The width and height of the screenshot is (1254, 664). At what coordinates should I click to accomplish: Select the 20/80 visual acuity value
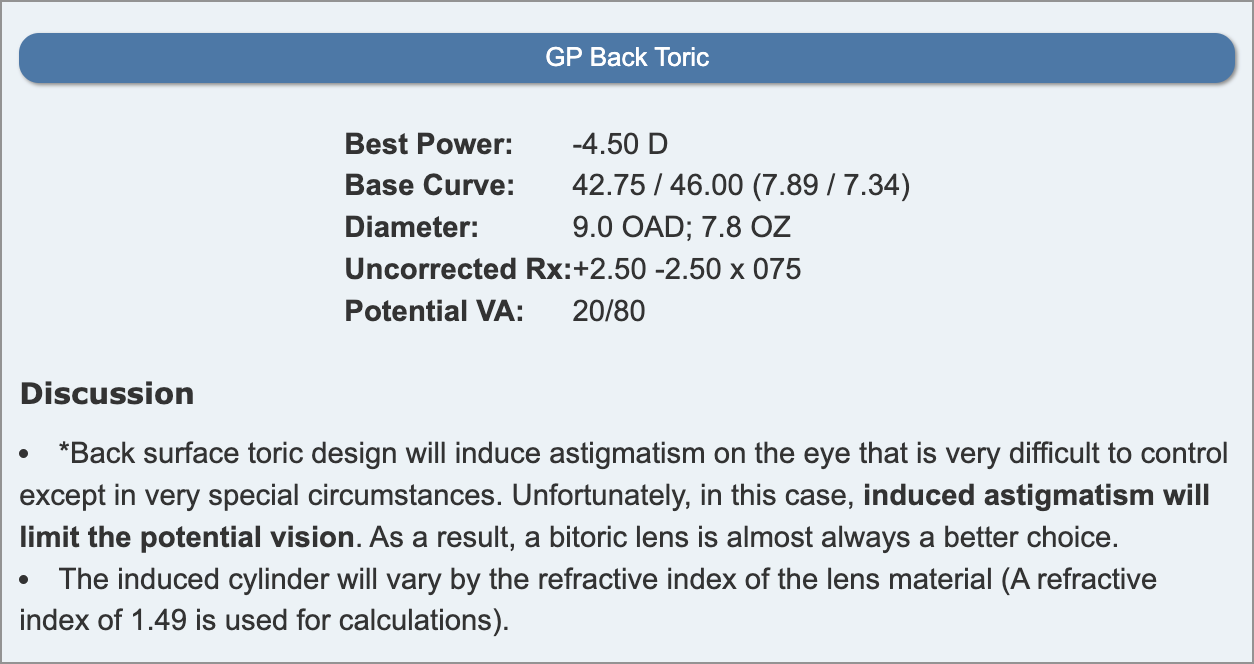coord(609,312)
